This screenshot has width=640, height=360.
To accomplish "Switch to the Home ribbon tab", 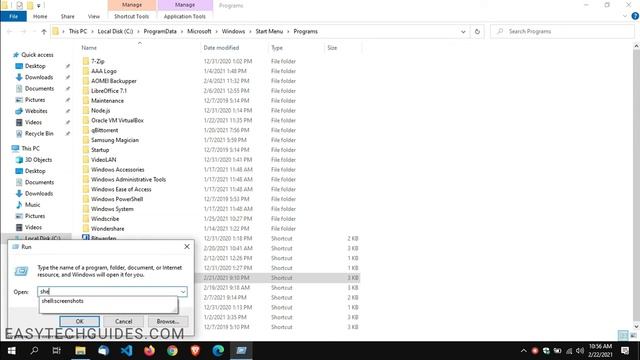I will tap(40, 16).
